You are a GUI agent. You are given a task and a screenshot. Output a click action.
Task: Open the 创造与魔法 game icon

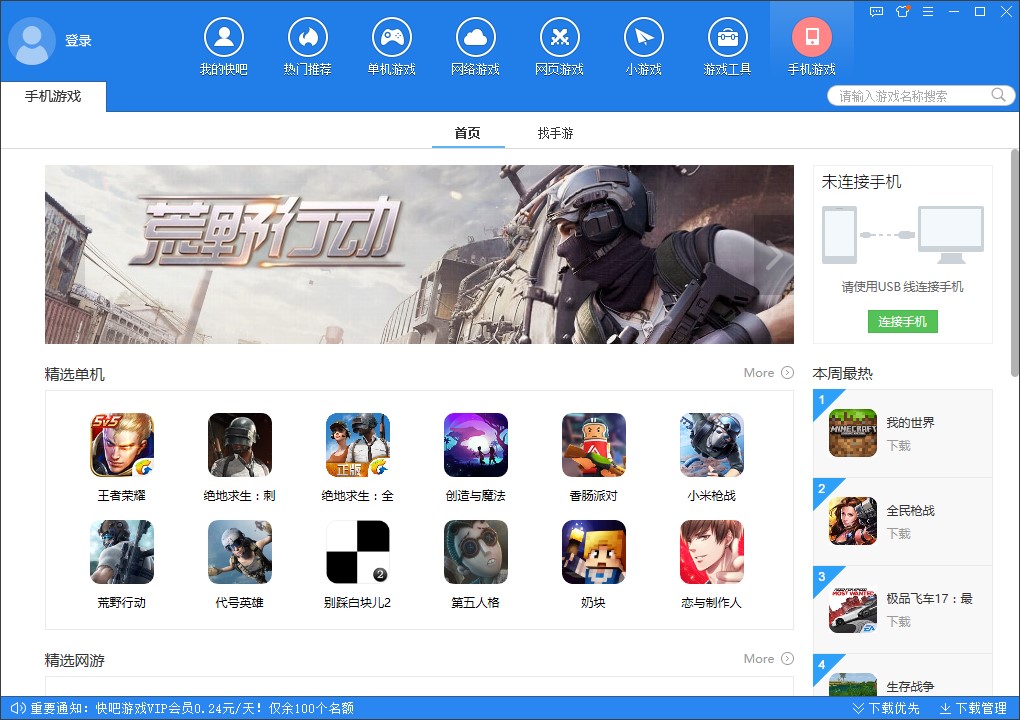pyautogui.click(x=476, y=445)
